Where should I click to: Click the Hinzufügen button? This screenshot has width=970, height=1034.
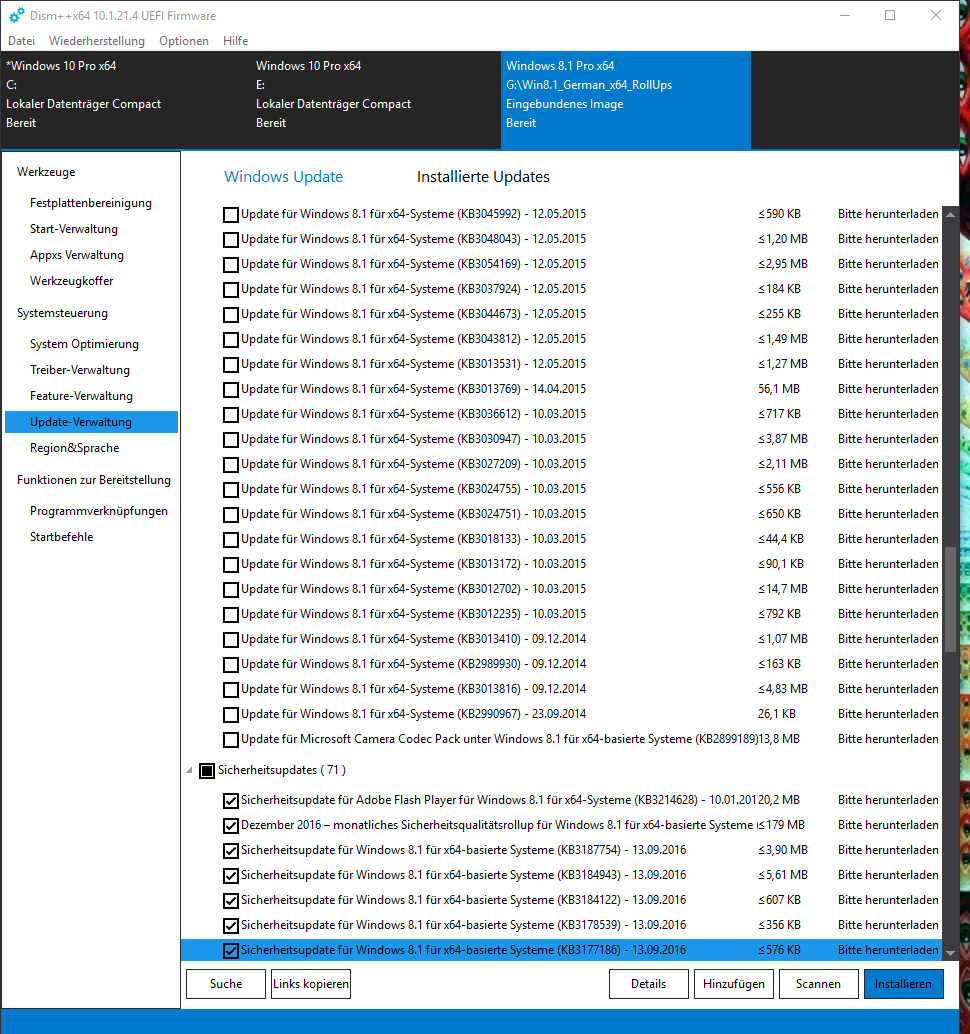[734, 984]
